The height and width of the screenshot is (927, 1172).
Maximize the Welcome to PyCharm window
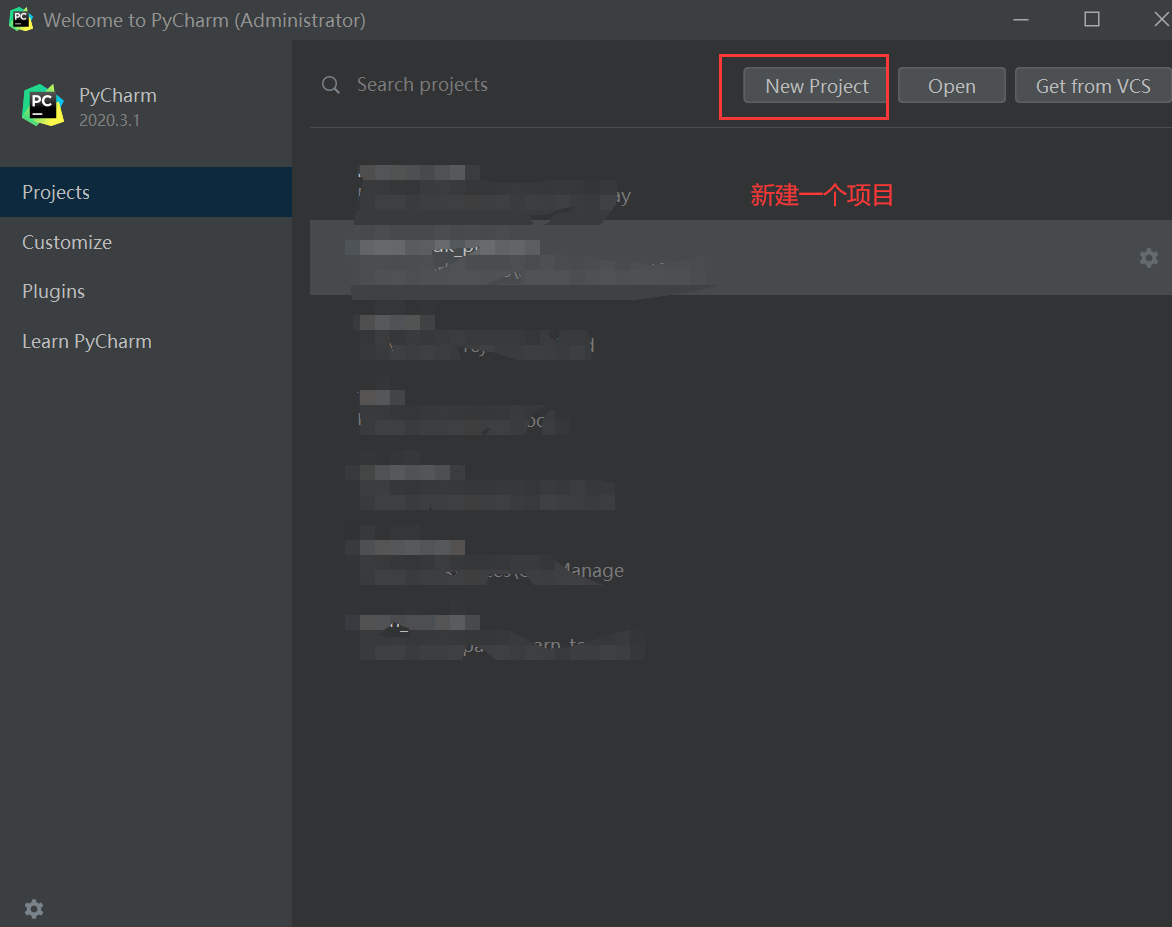click(1092, 19)
